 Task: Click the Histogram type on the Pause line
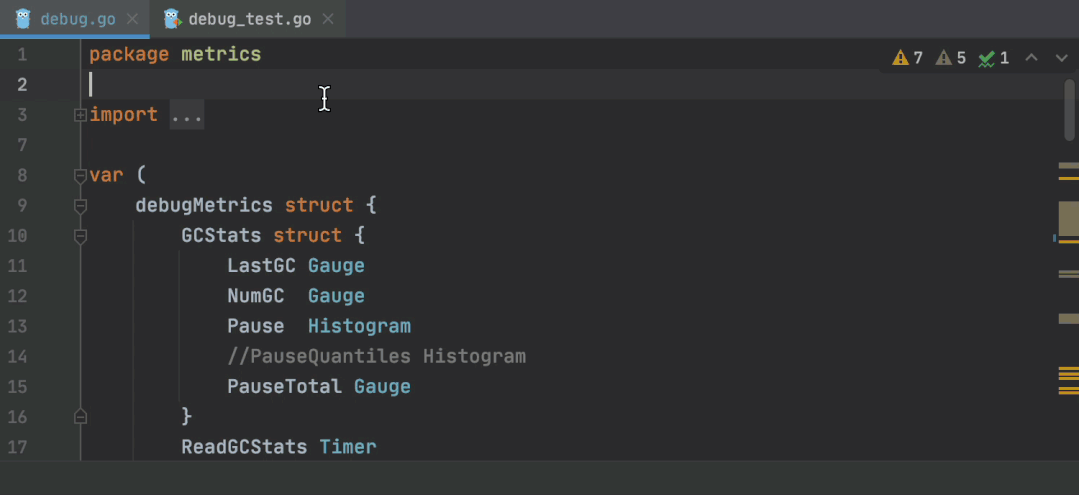(359, 326)
